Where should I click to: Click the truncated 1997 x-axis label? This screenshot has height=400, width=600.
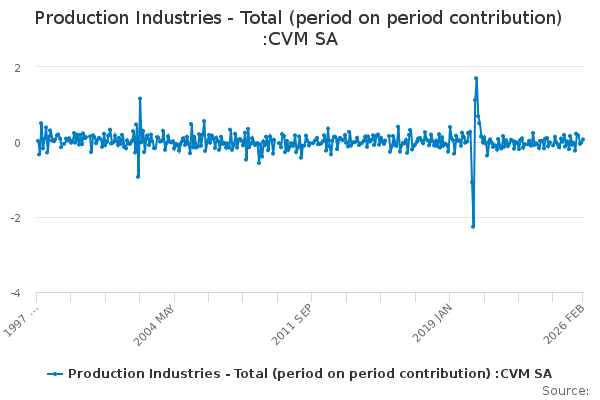(20, 320)
